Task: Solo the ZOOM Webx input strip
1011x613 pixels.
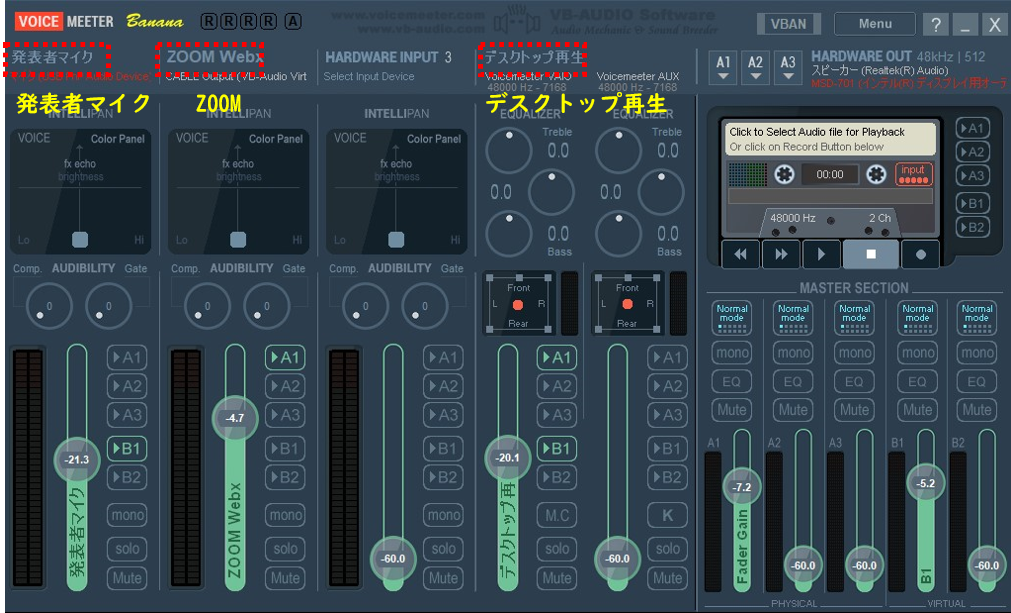Action: 285,549
